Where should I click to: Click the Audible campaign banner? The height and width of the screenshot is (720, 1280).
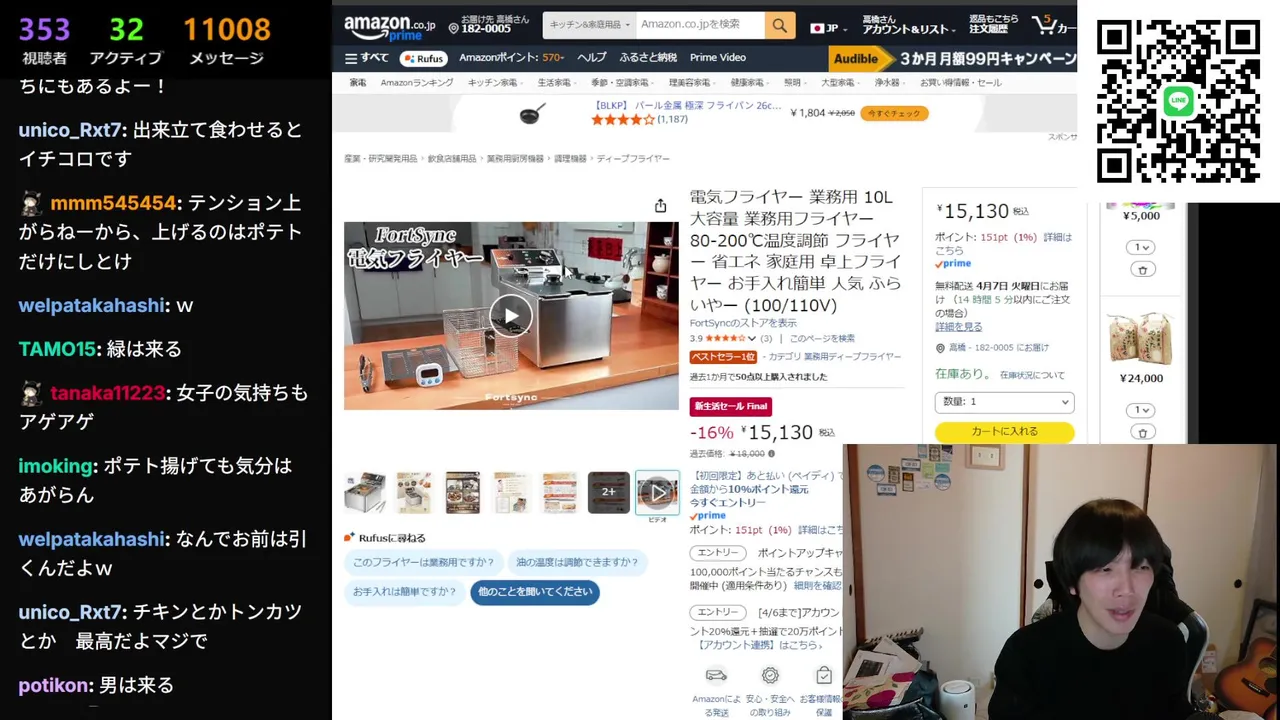[952, 58]
